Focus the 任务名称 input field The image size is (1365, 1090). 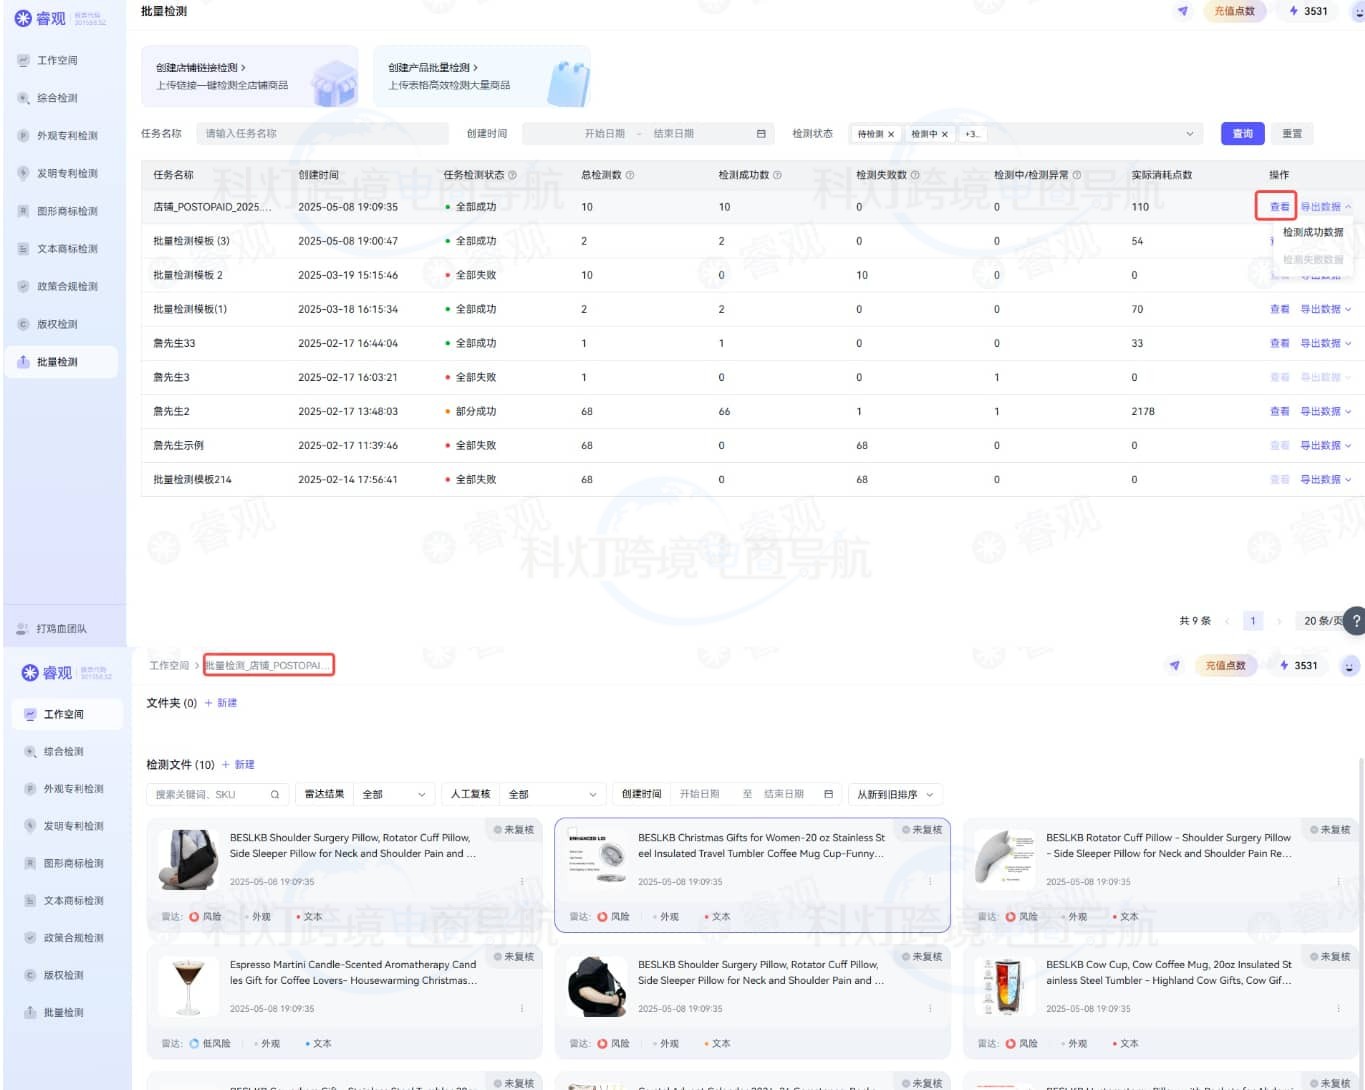click(x=320, y=134)
